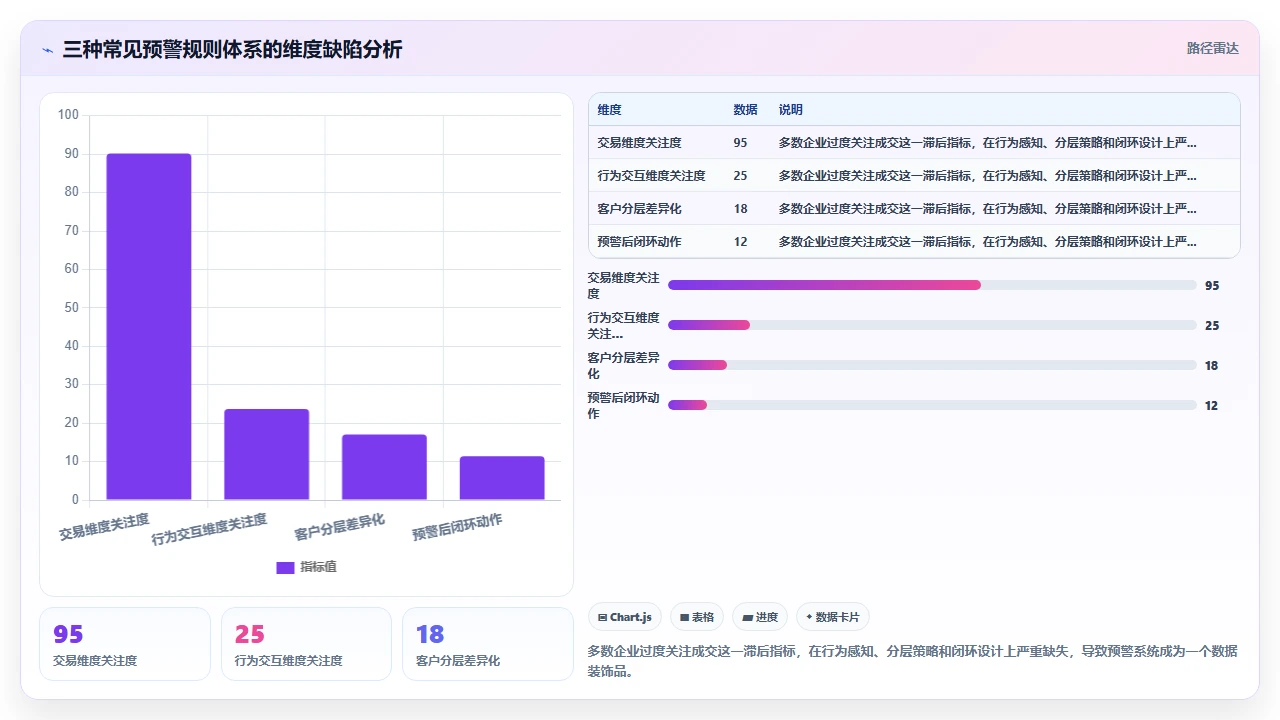The width and height of the screenshot is (1280, 720).
Task: Select the 行为交互维度关注度 bar in the chart
Action: (x=267, y=454)
